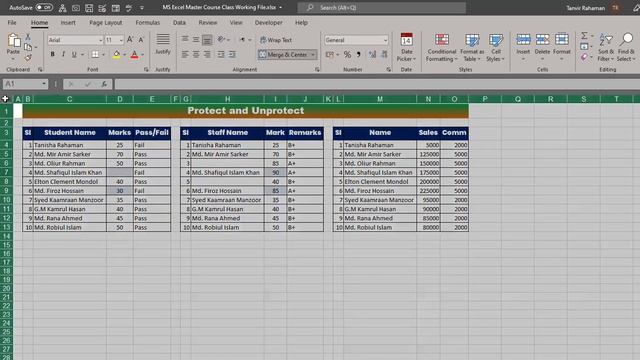Select Middle Align icon
The height and width of the screenshot is (360, 640).
coord(196,40)
